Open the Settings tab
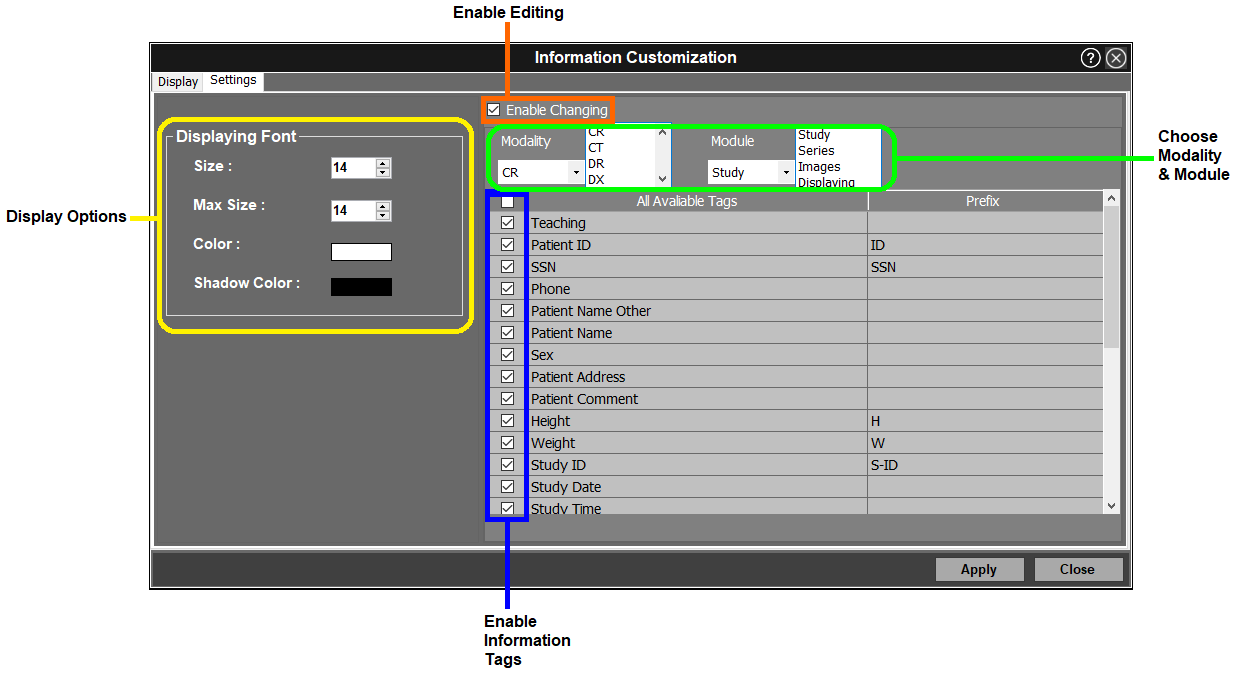 point(233,81)
